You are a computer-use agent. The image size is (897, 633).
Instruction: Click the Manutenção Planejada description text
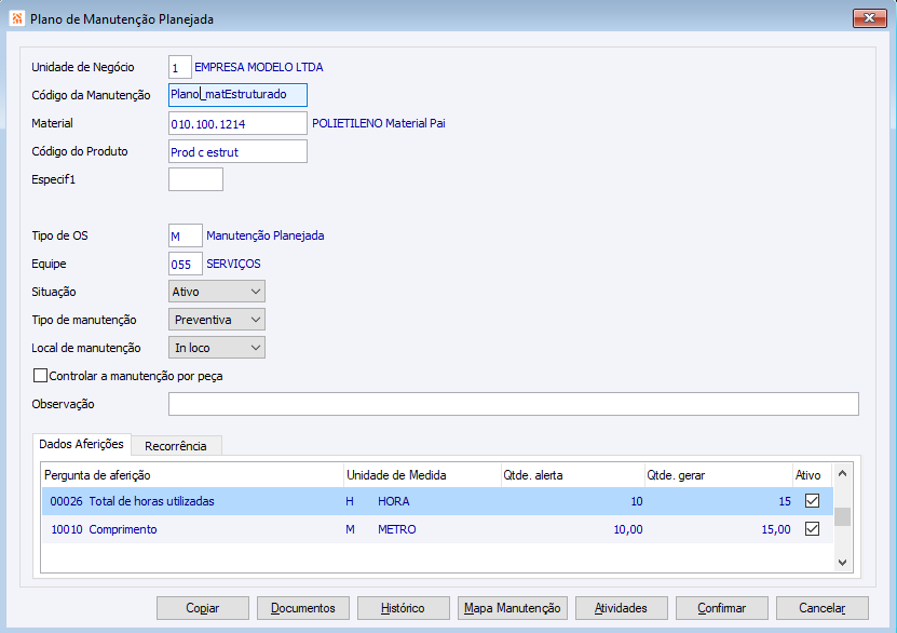265,236
